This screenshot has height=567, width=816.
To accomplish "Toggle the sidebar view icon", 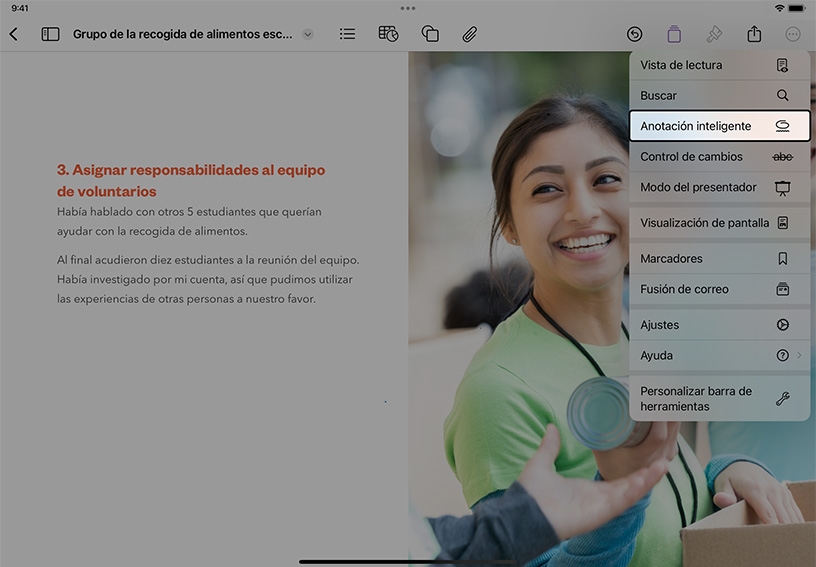I will 50,34.
